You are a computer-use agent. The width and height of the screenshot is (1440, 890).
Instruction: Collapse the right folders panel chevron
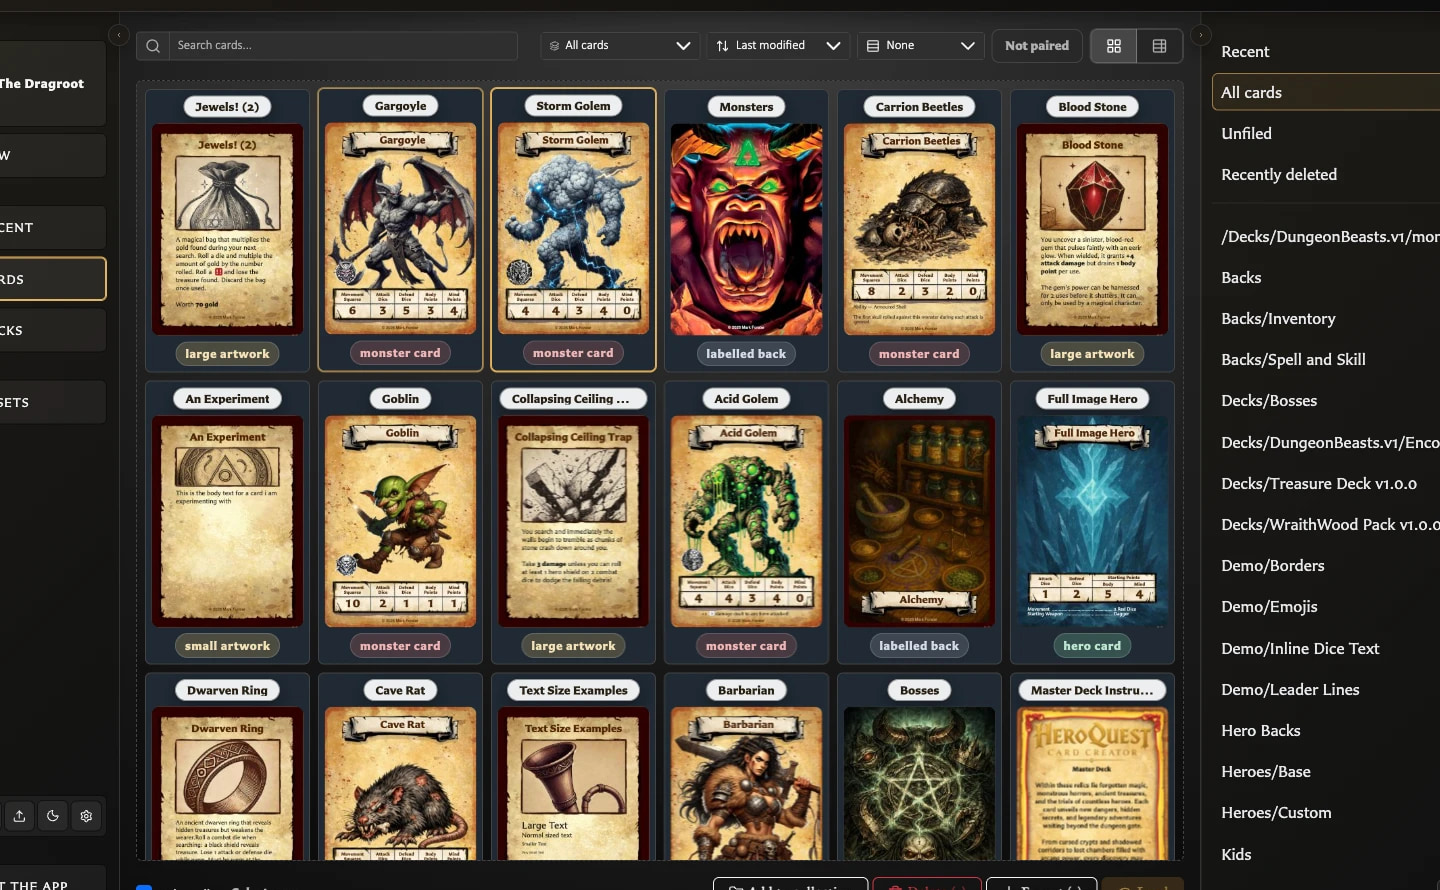[1201, 35]
